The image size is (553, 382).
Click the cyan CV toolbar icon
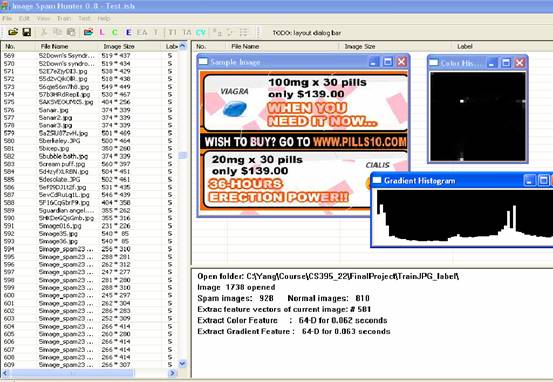tap(201, 32)
